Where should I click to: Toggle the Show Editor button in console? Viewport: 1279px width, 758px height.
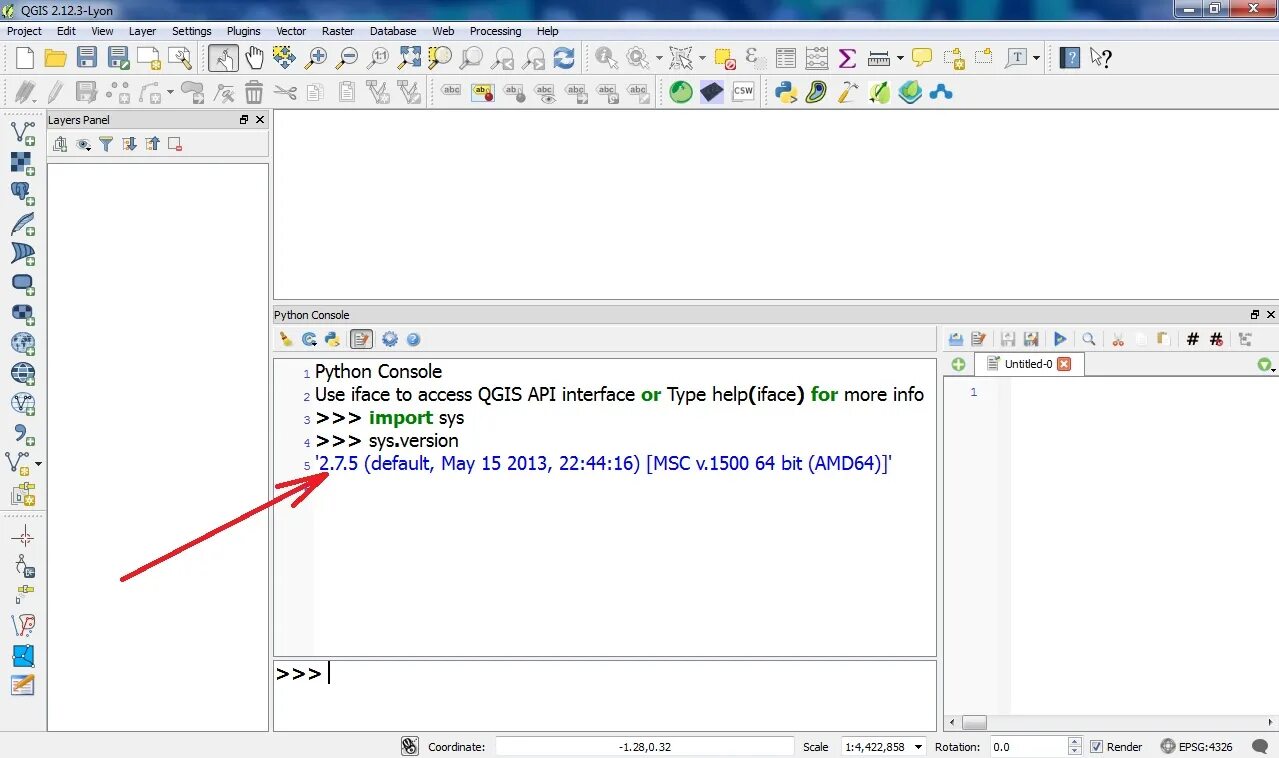[361, 339]
